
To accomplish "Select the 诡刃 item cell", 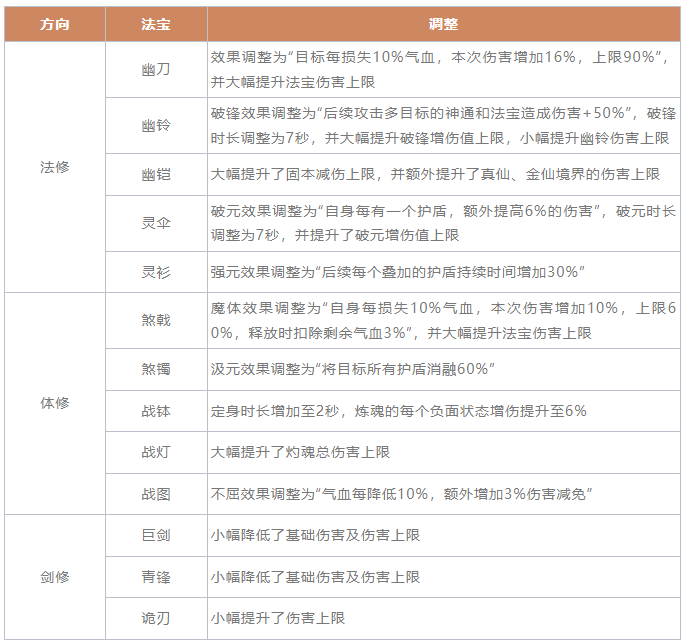I will tap(156, 618).
